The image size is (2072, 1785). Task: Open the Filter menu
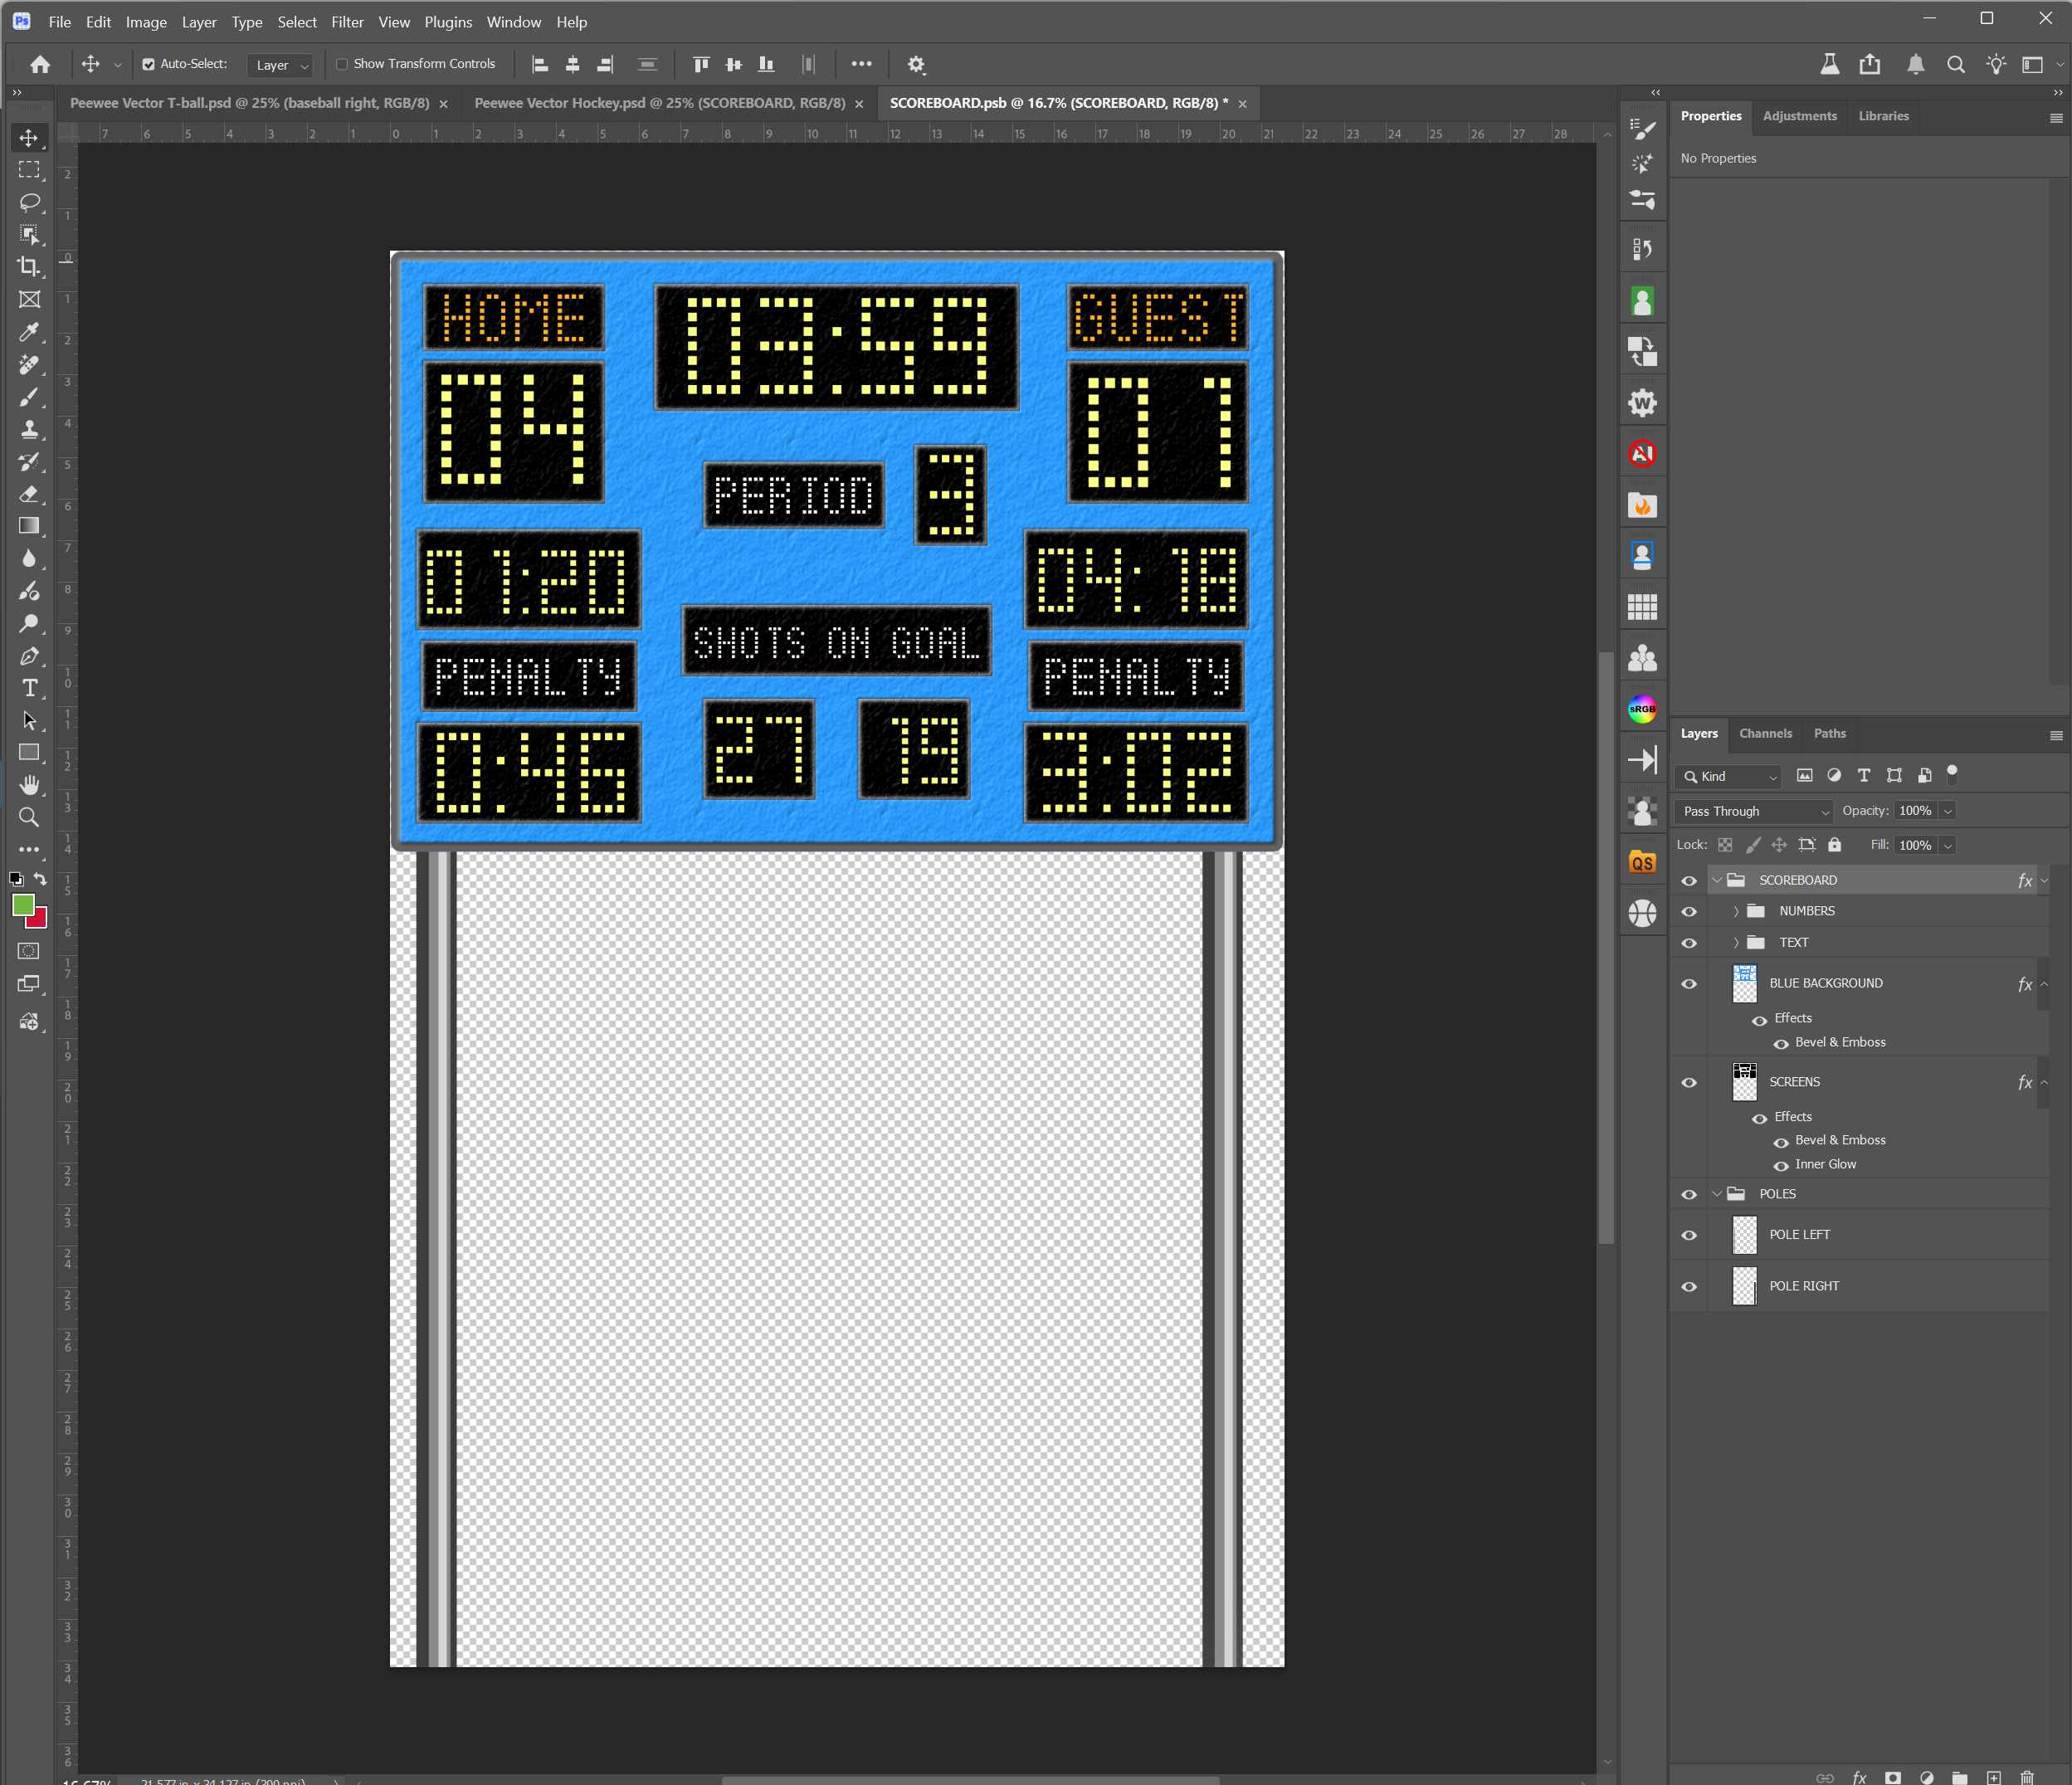[x=347, y=22]
